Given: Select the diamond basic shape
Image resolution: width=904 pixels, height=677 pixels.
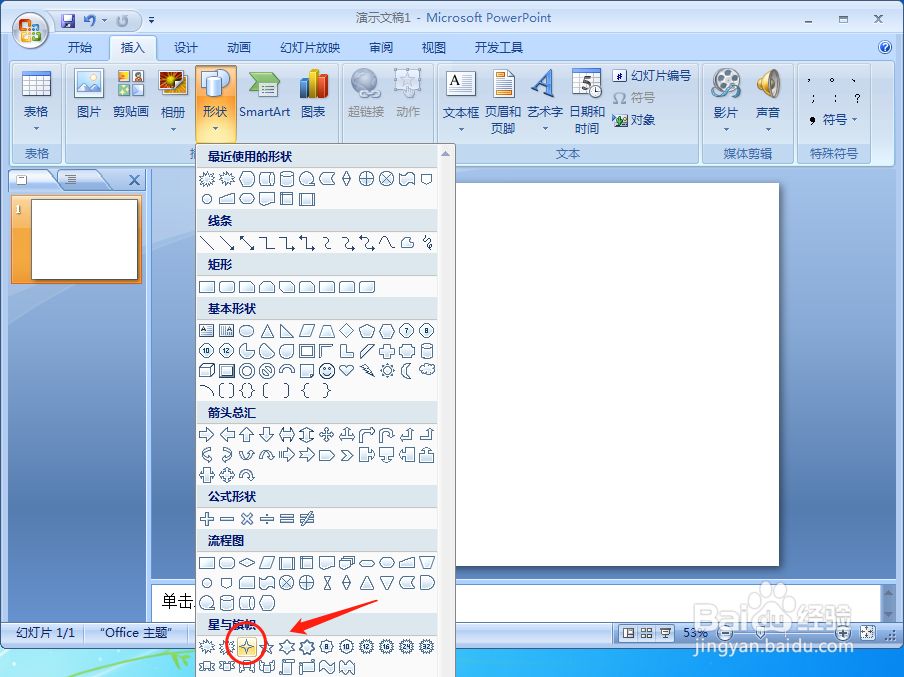Looking at the screenshot, I should tap(346, 330).
